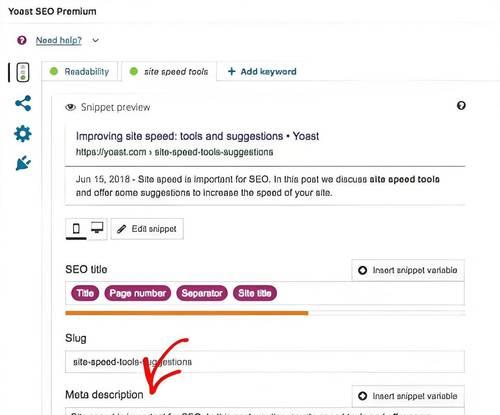Click the snippet preview help question icon
The image size is (500, 415).
(x=461, y=106)
